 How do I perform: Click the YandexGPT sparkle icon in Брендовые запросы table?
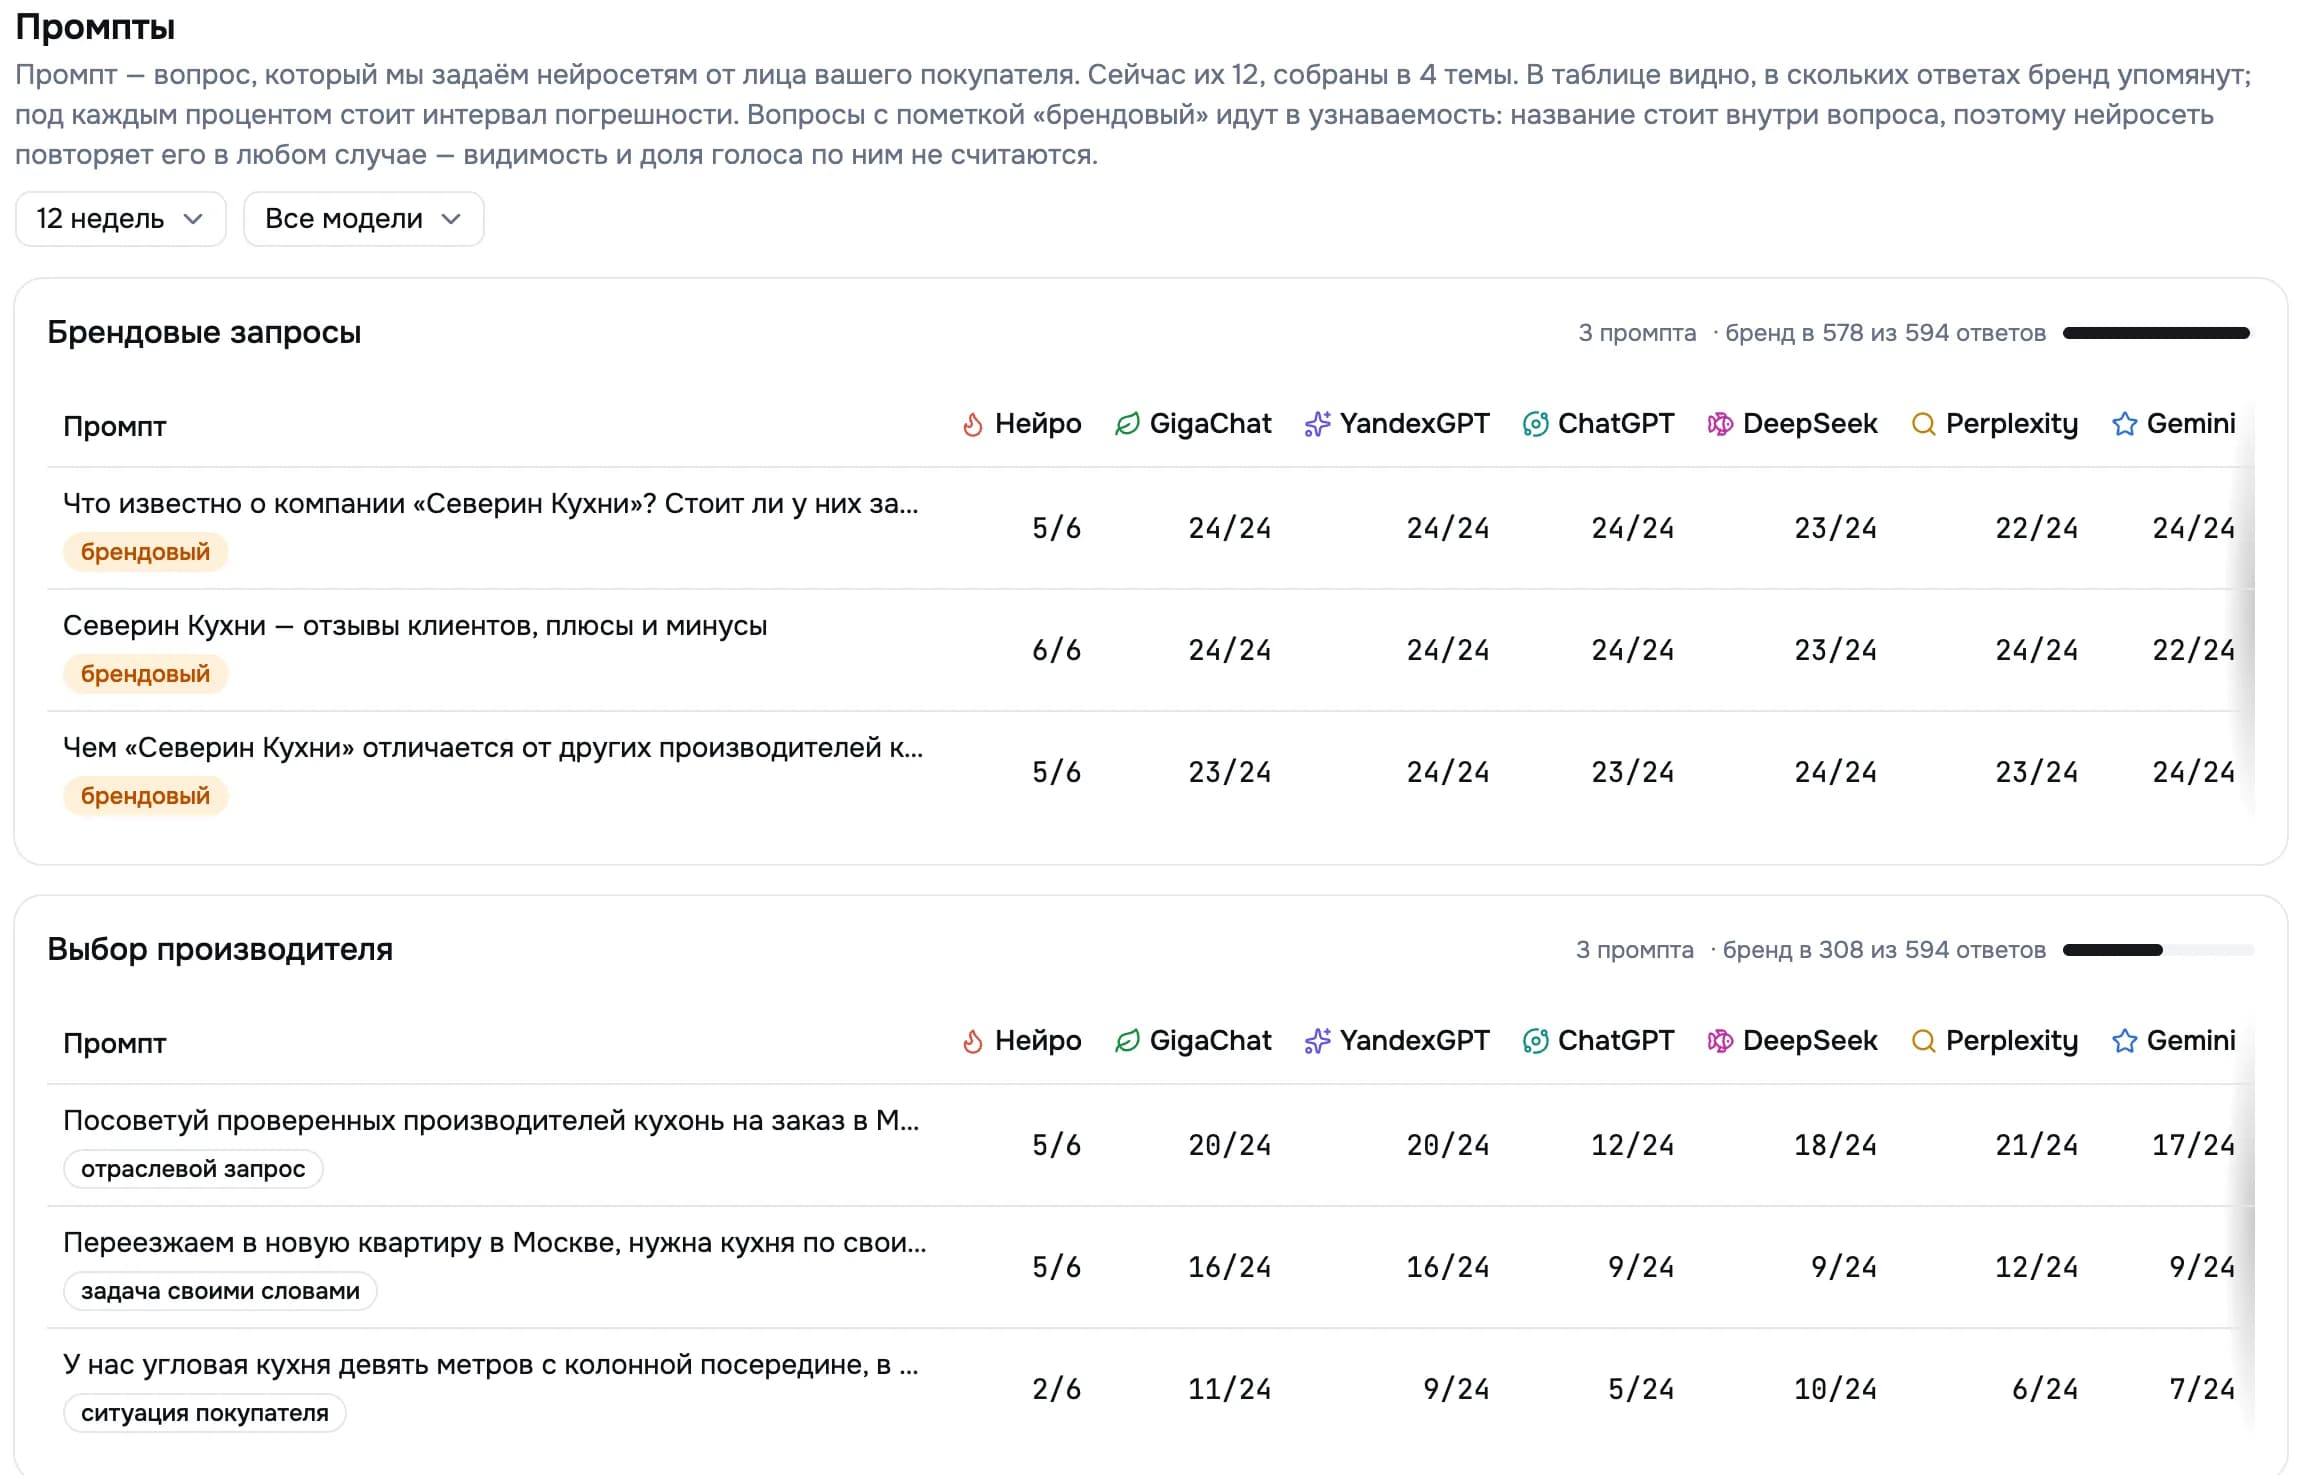click(1317, 425)
